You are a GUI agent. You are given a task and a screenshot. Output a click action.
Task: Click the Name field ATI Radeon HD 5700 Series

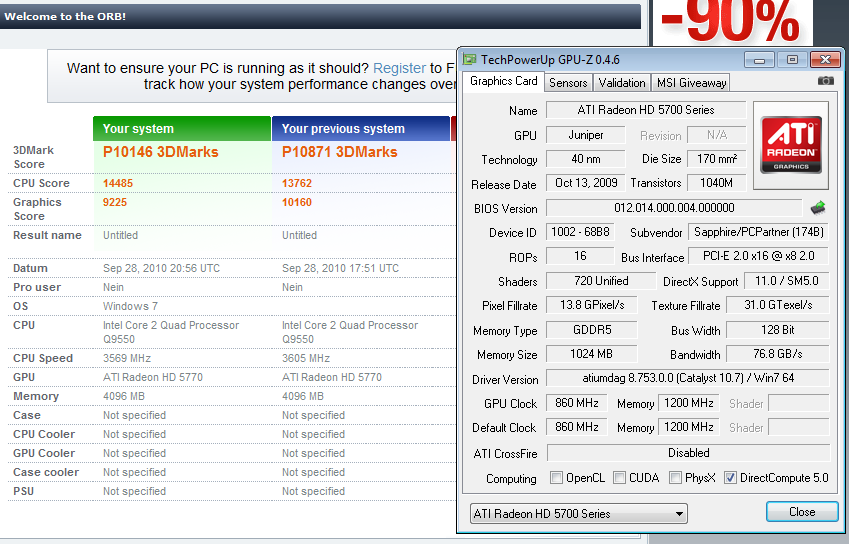[646, 110]
